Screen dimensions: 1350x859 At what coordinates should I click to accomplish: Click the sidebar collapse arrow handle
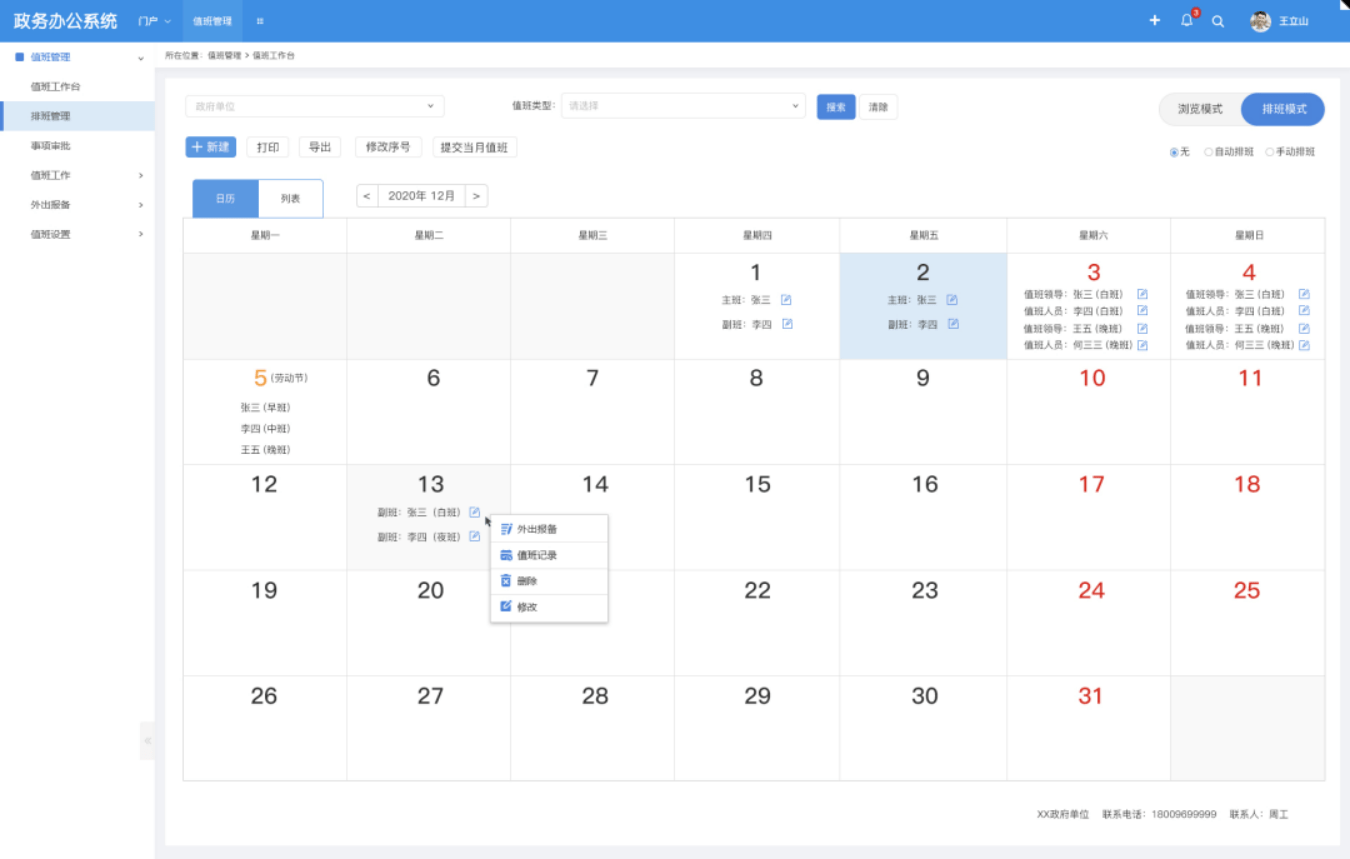click(x=148, y=741)
